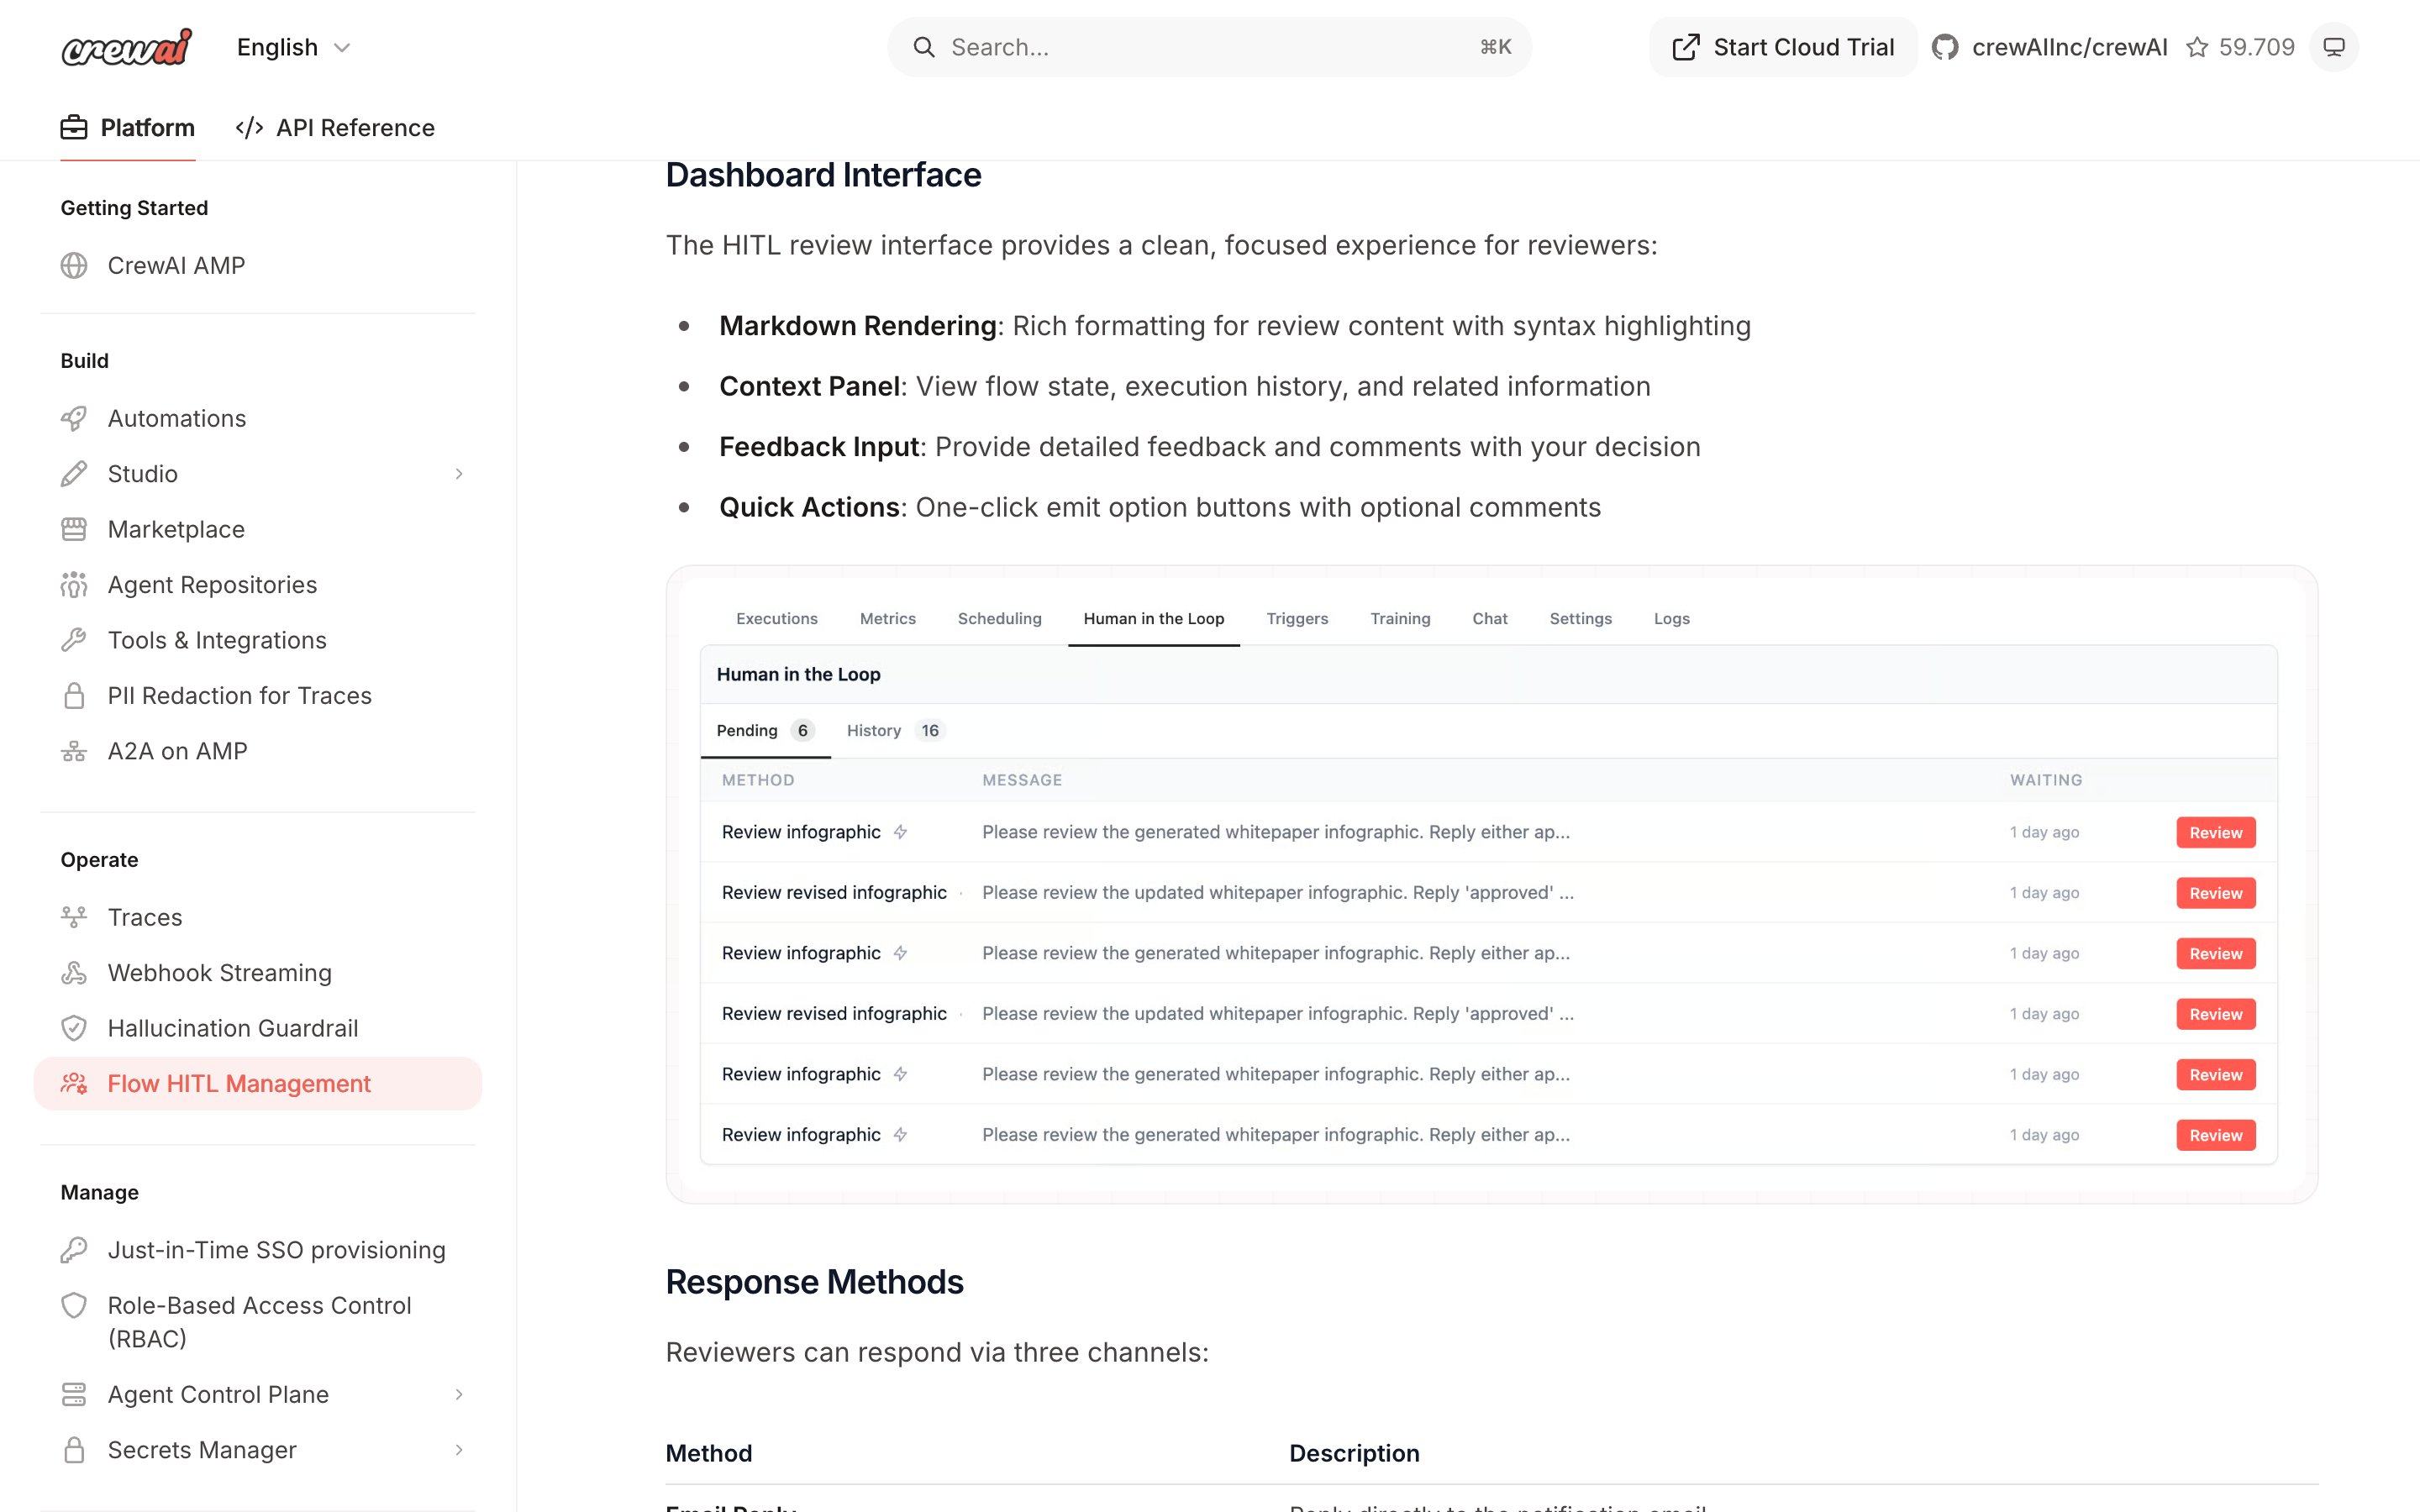
Task: Click the Flow HITL Management users icon
Action: click(74, 1083)
